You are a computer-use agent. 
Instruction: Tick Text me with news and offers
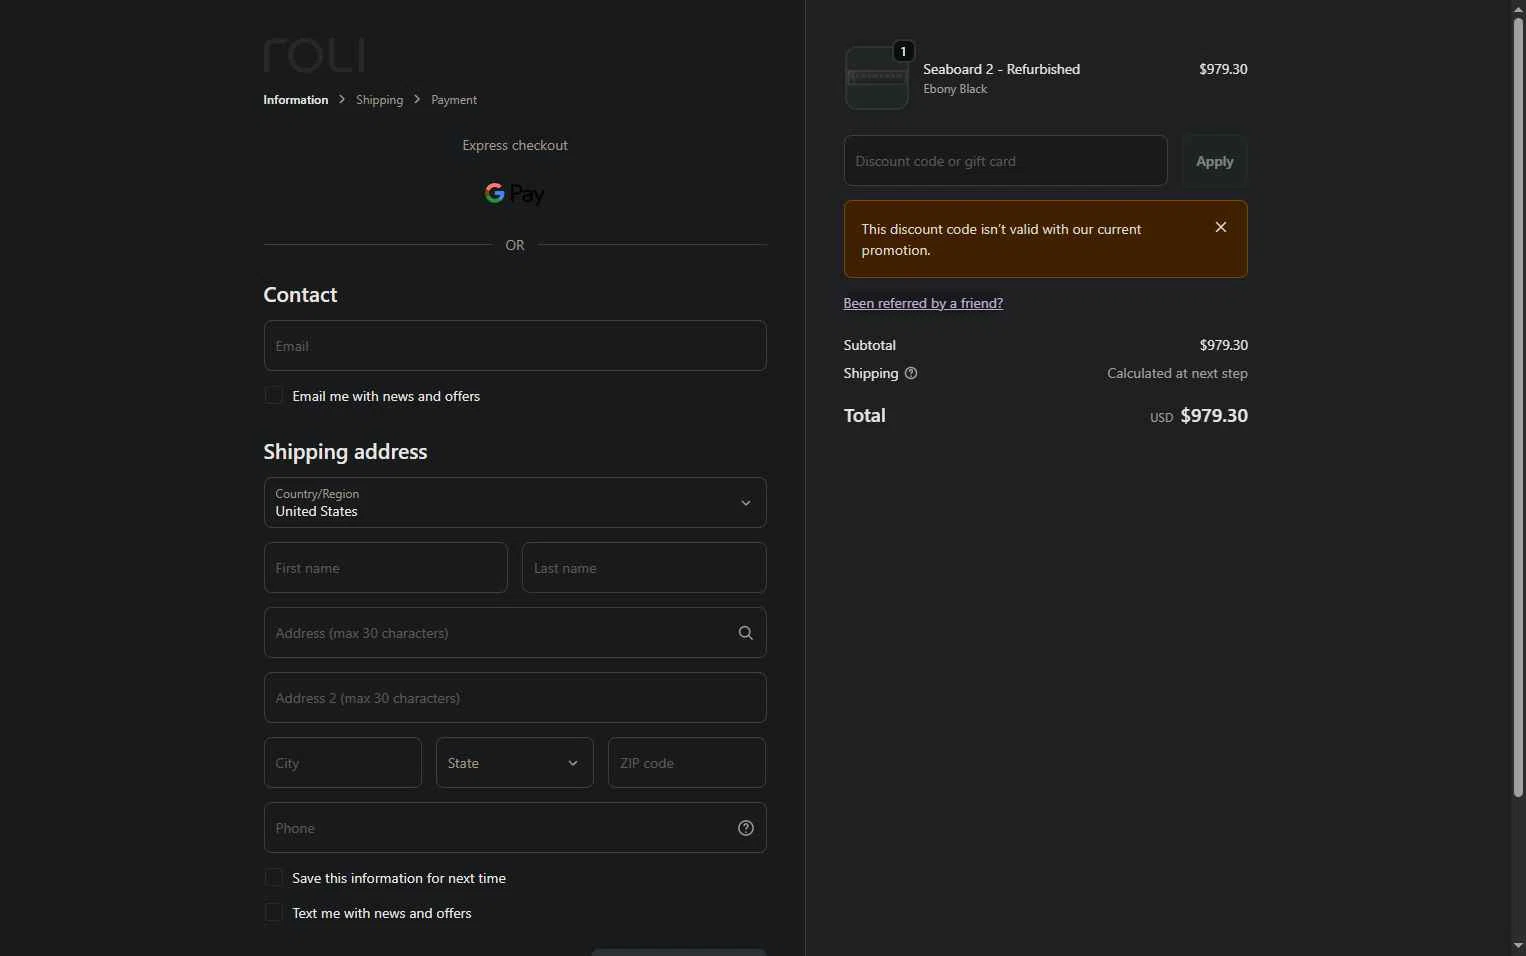273,913
